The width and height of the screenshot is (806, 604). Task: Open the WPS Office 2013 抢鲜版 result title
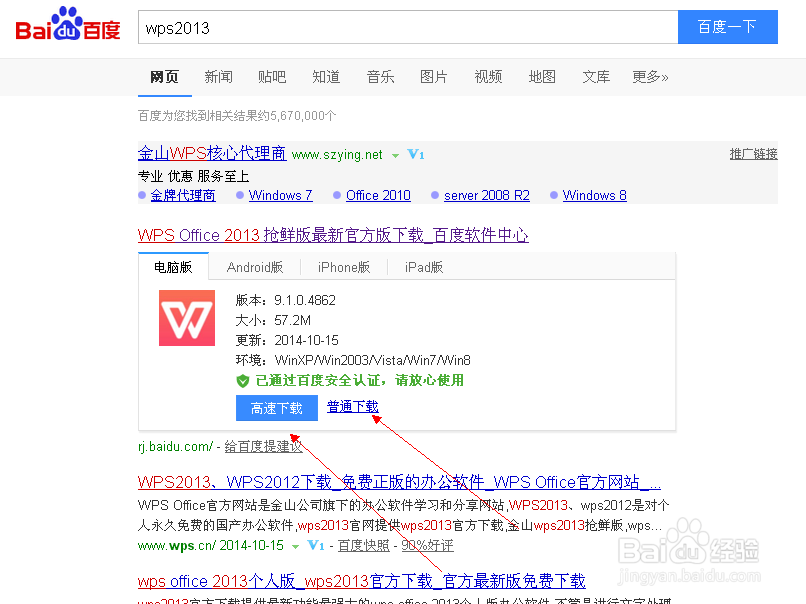coord(333,235)
